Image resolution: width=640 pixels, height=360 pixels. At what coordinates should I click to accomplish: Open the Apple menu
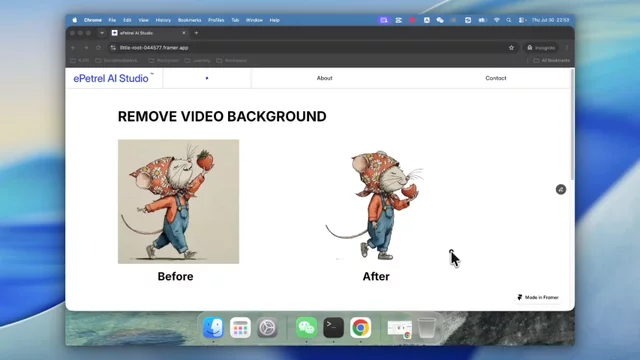pyautogui.click(x=75, y=20)
